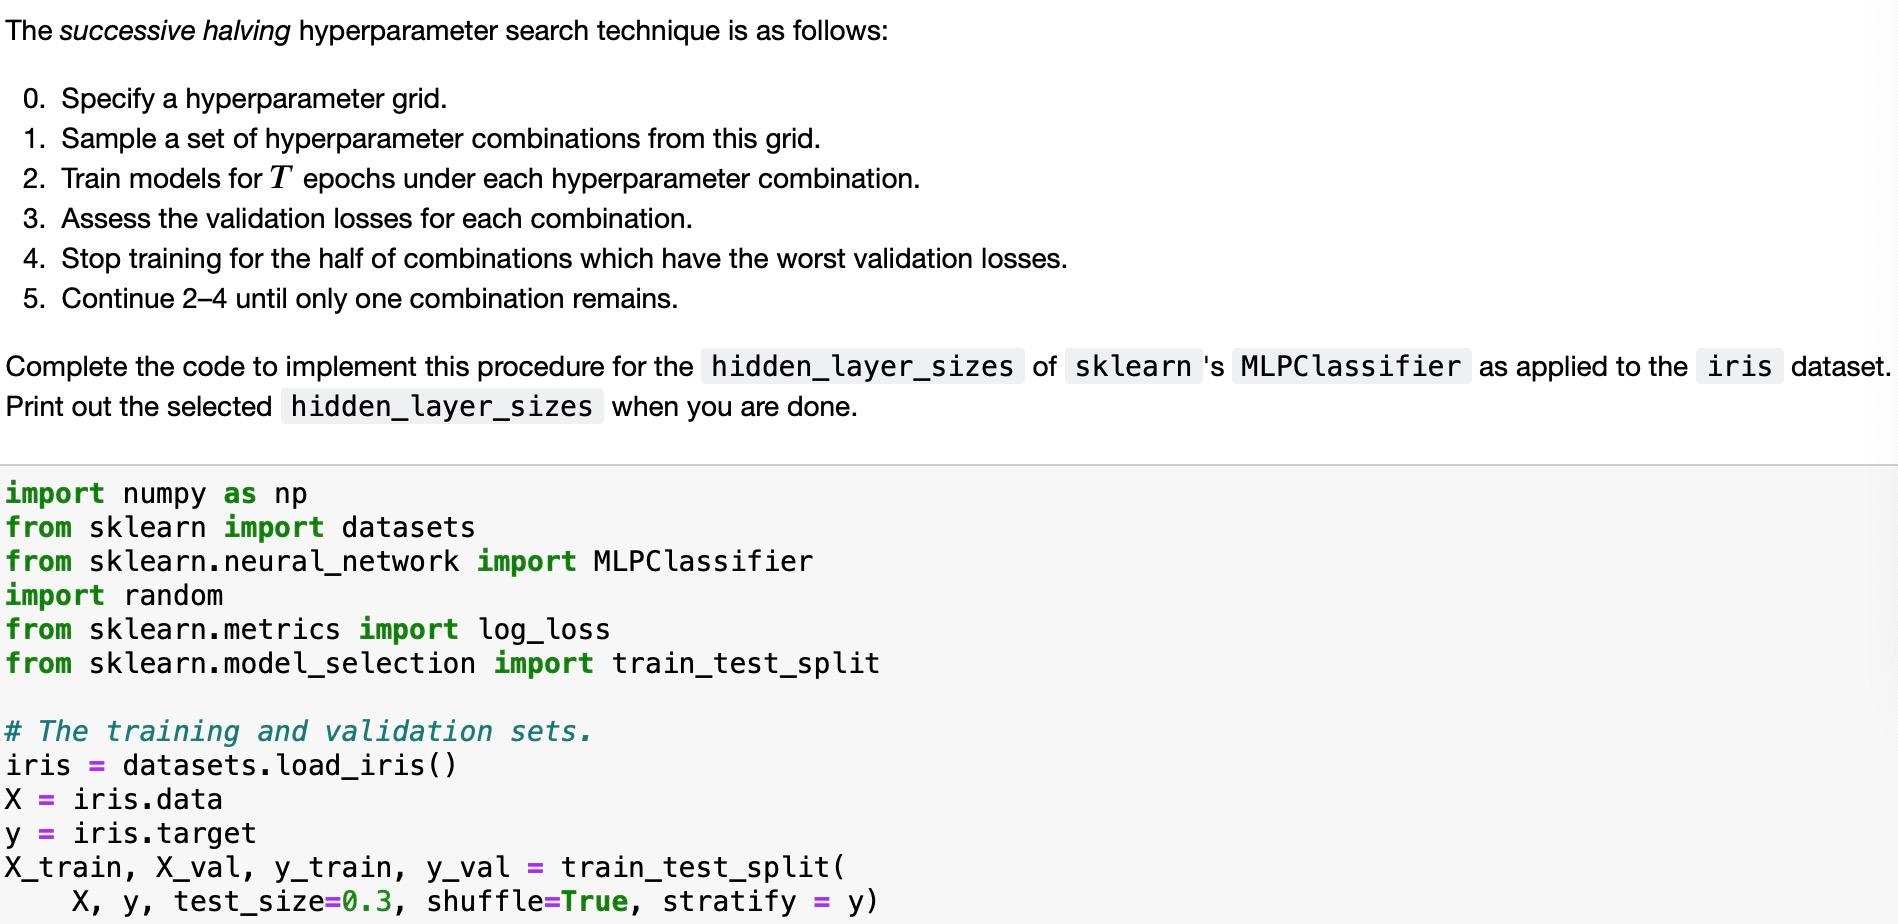
Task: Click the MLPClassifier import statement
Action: point(408,561)
